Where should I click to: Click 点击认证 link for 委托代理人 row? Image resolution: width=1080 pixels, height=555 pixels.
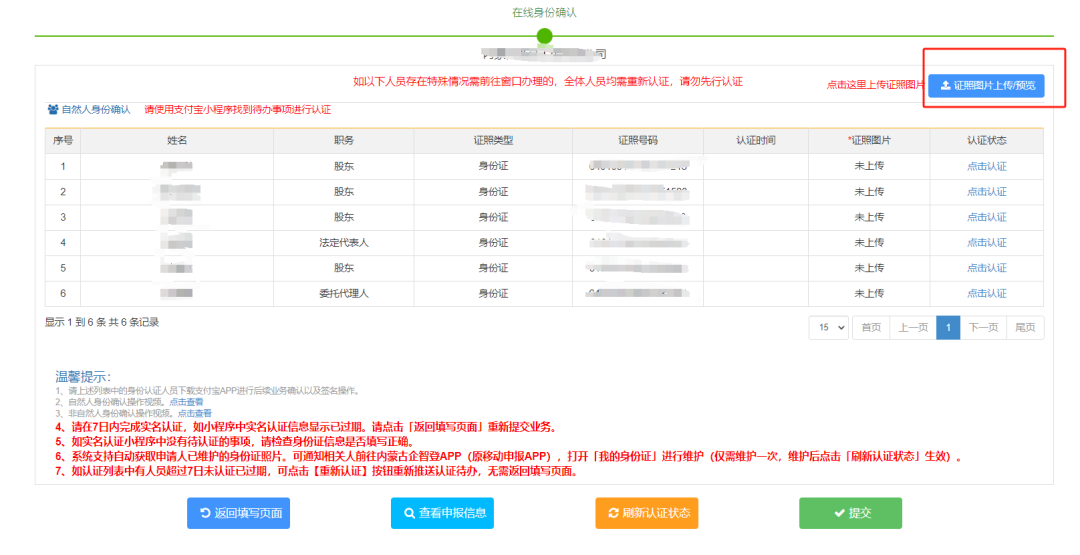986,293
